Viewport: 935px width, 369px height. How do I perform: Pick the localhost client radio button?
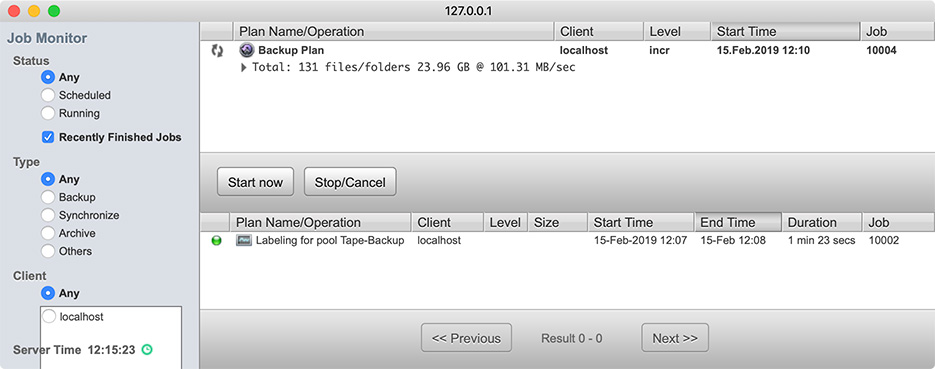click(x=49, y=317)
